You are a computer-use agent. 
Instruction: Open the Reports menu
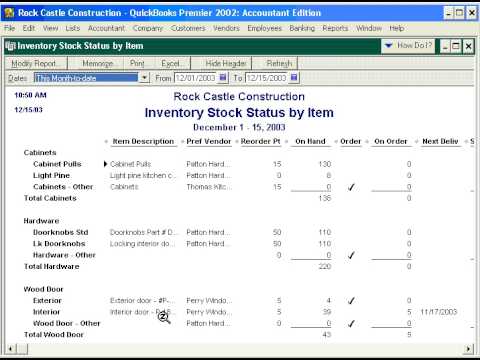[335, 28]
